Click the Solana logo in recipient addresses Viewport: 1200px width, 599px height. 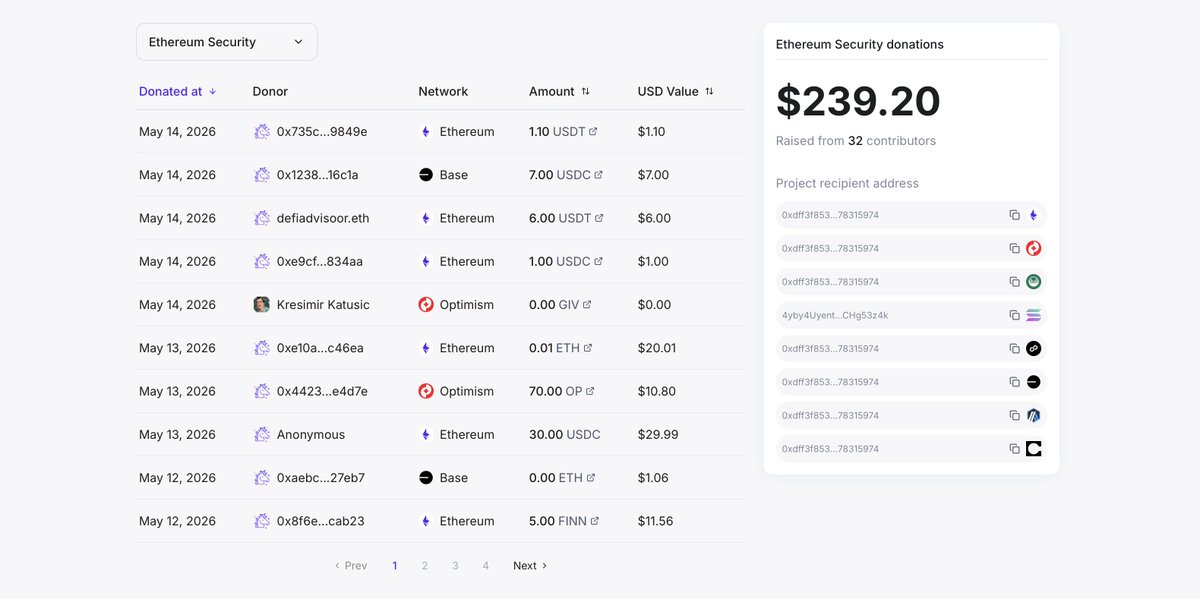click(1034, 315)
